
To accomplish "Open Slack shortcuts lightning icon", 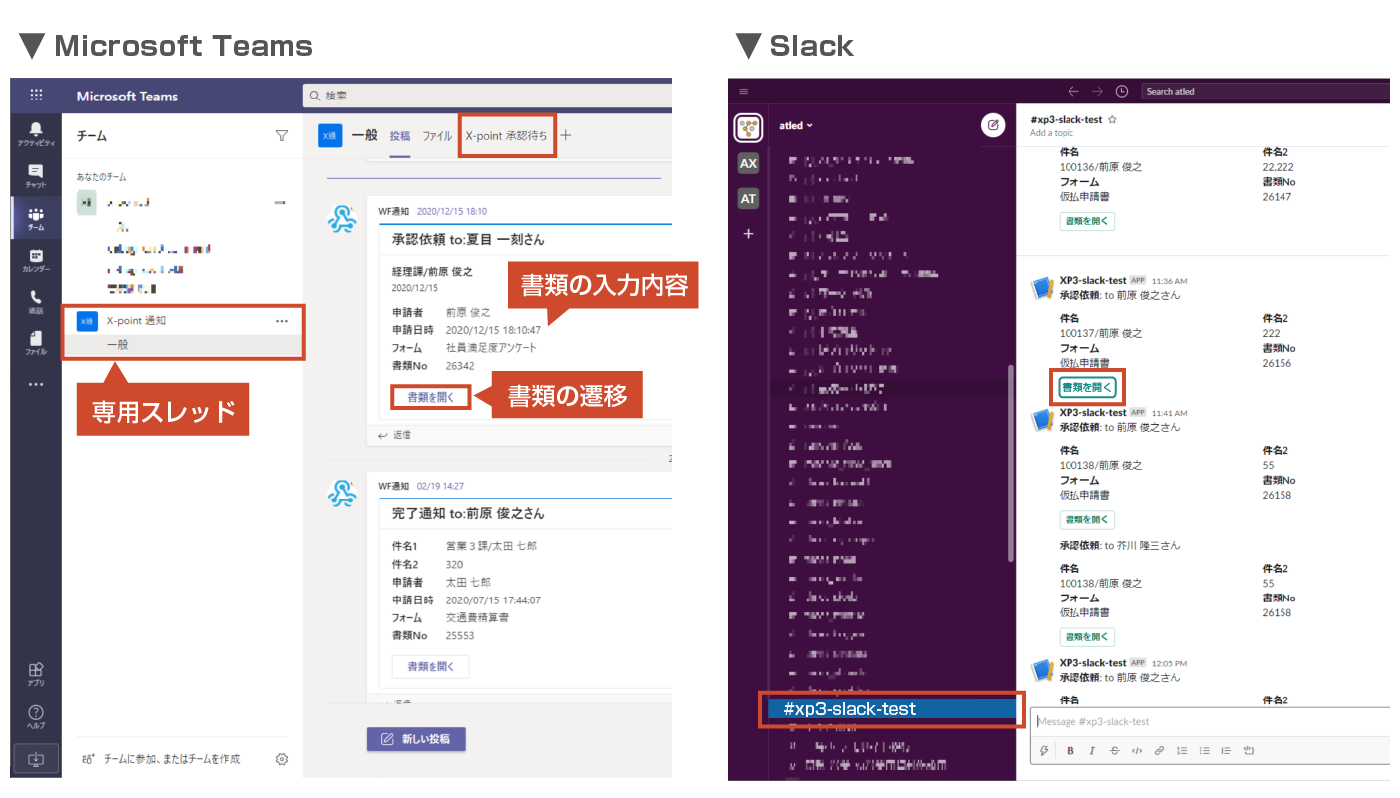I will (1045, 750).
